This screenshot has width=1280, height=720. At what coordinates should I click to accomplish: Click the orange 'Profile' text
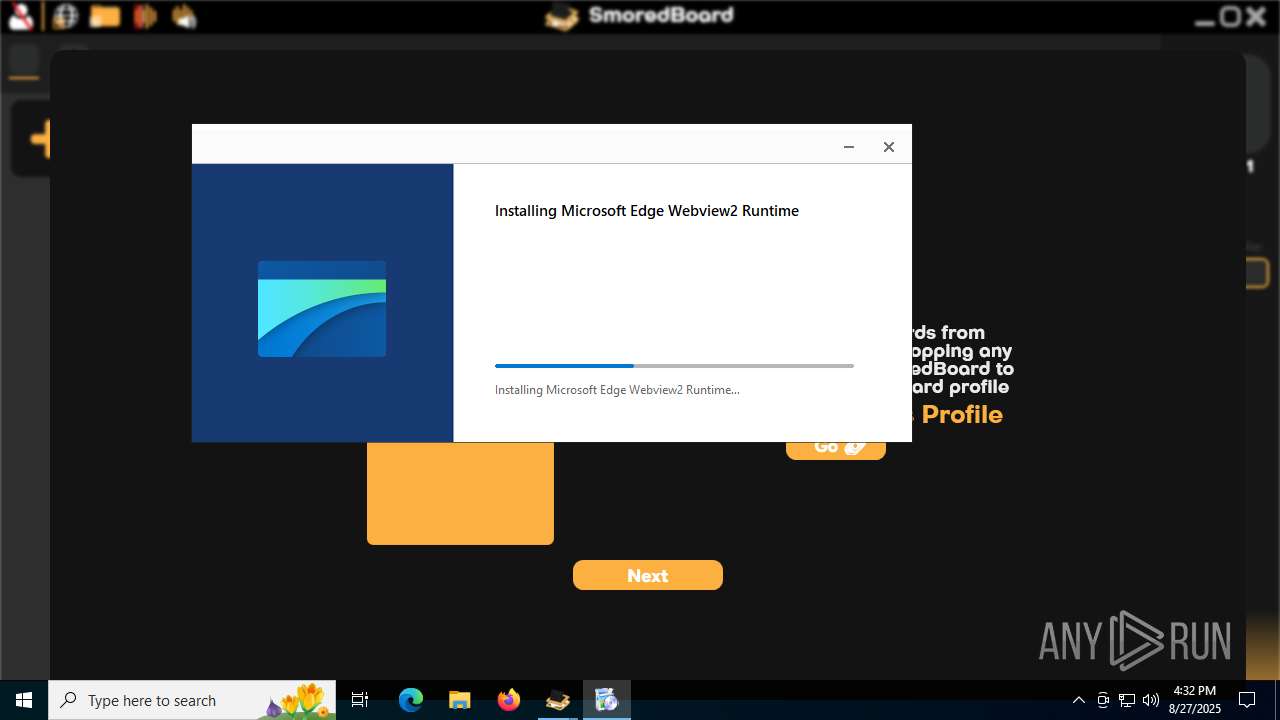tap(962, 414)
